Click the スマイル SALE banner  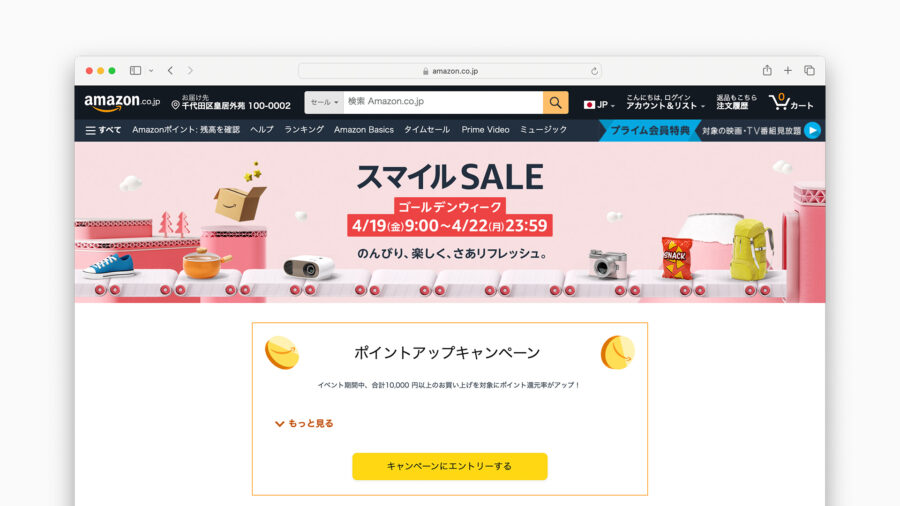click(450, 223)
